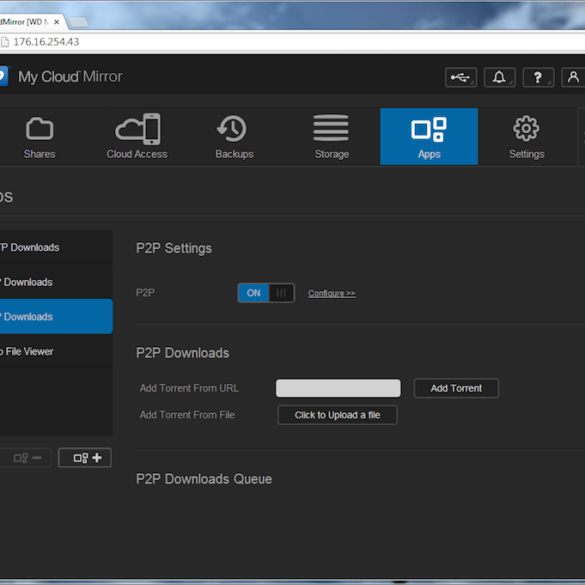Click the remove app minus button
Image resolution: width=585 pixels, height=585 pixels.
pos(25,458)
